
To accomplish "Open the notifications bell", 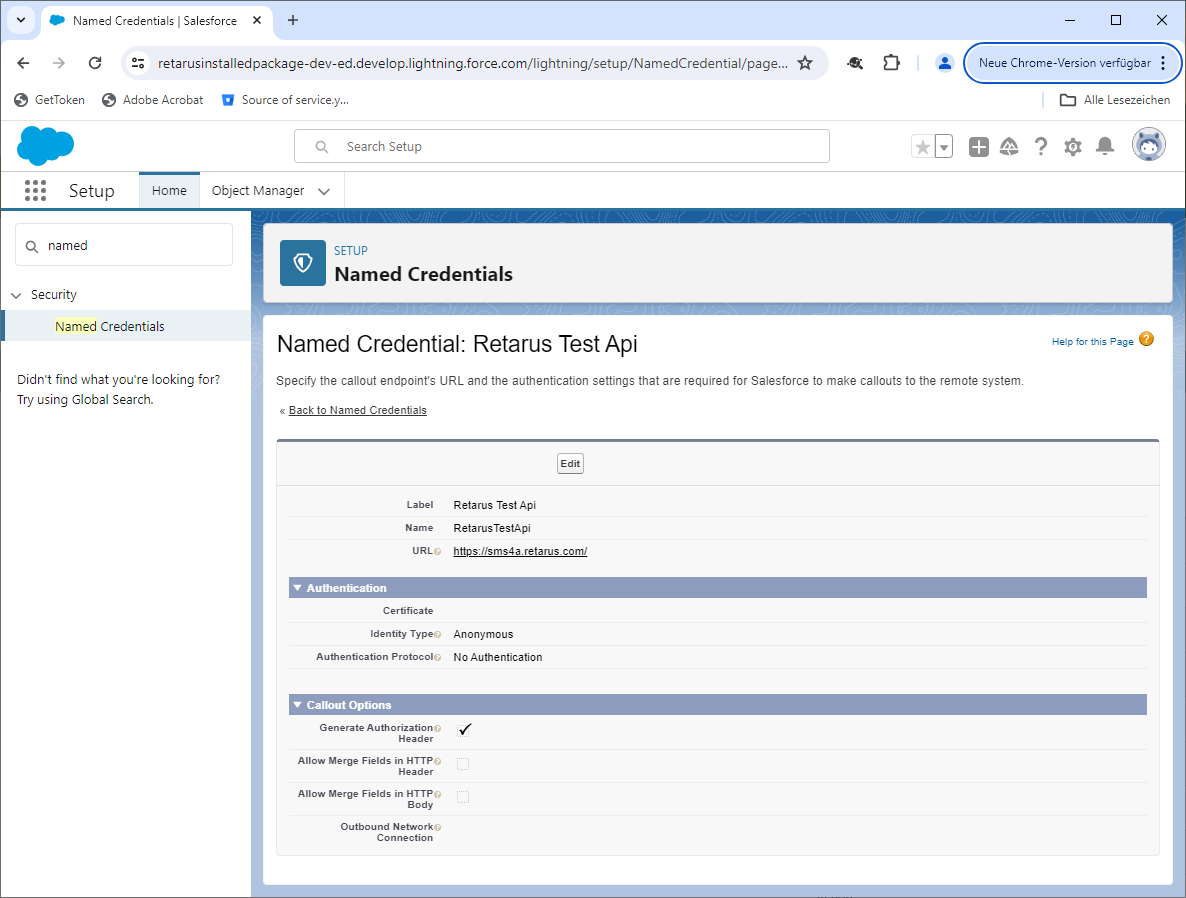I will coord(1105,147).
